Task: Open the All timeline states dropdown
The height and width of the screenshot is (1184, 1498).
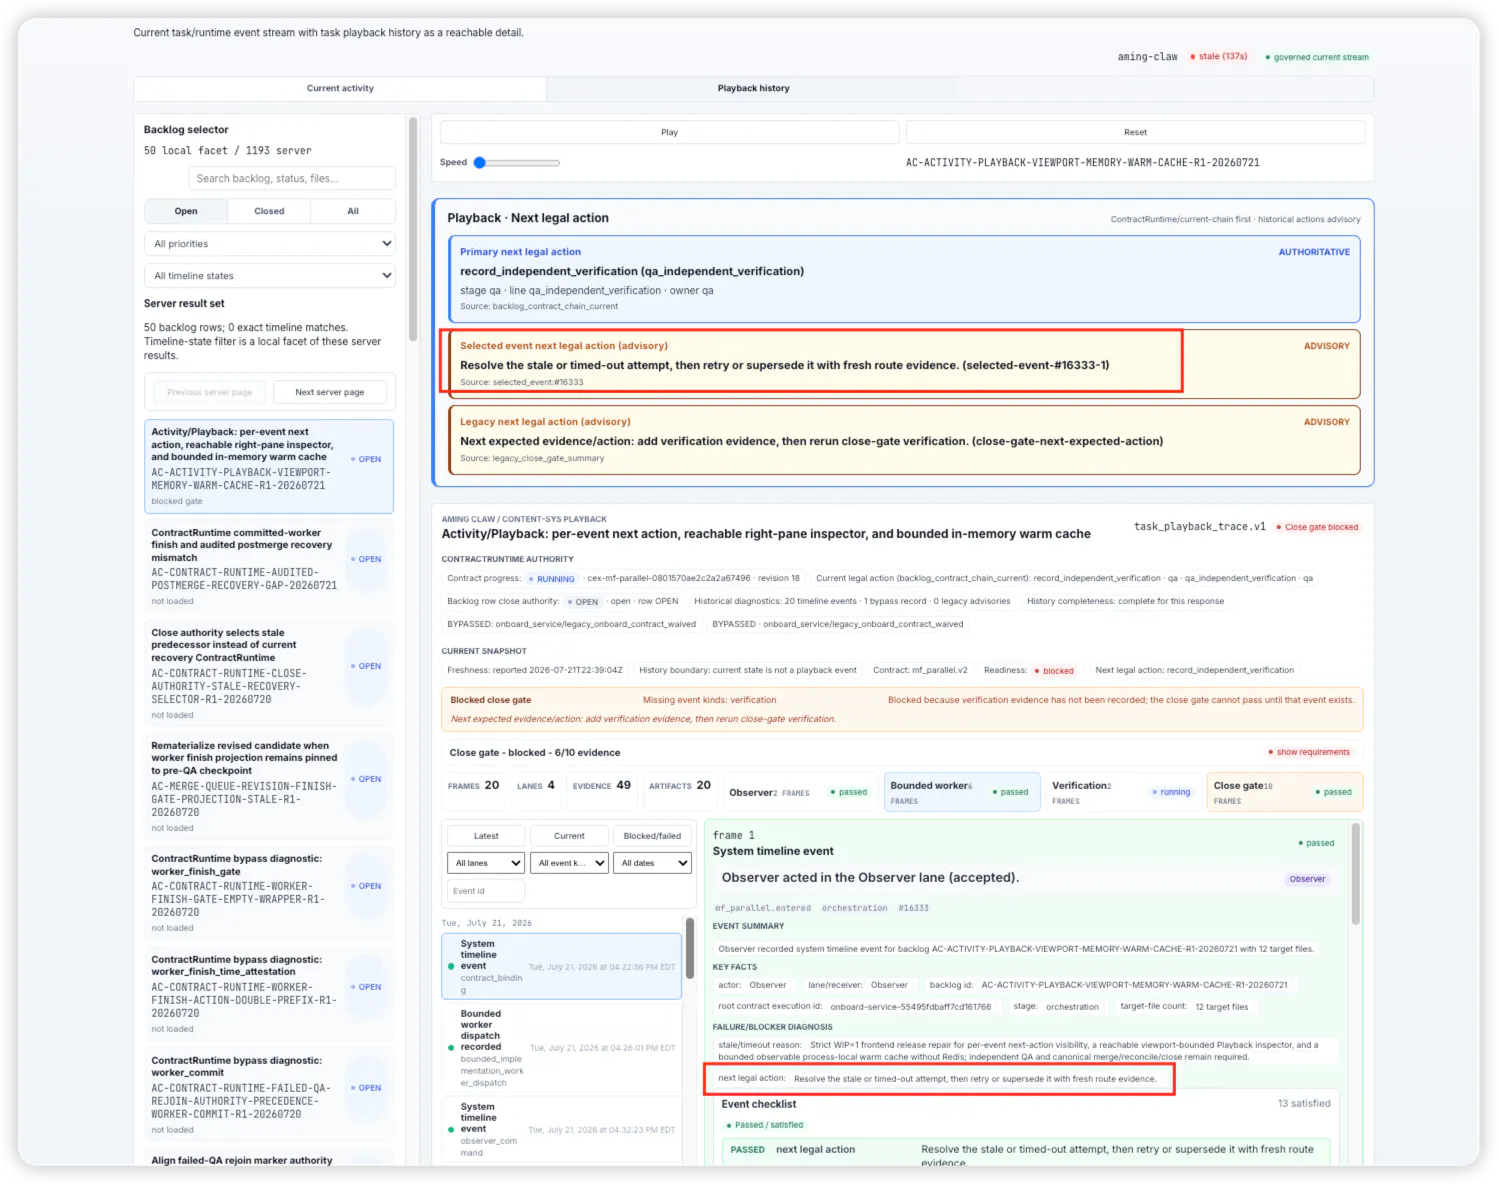Action: pyautogui.click(x=270, y=276)
